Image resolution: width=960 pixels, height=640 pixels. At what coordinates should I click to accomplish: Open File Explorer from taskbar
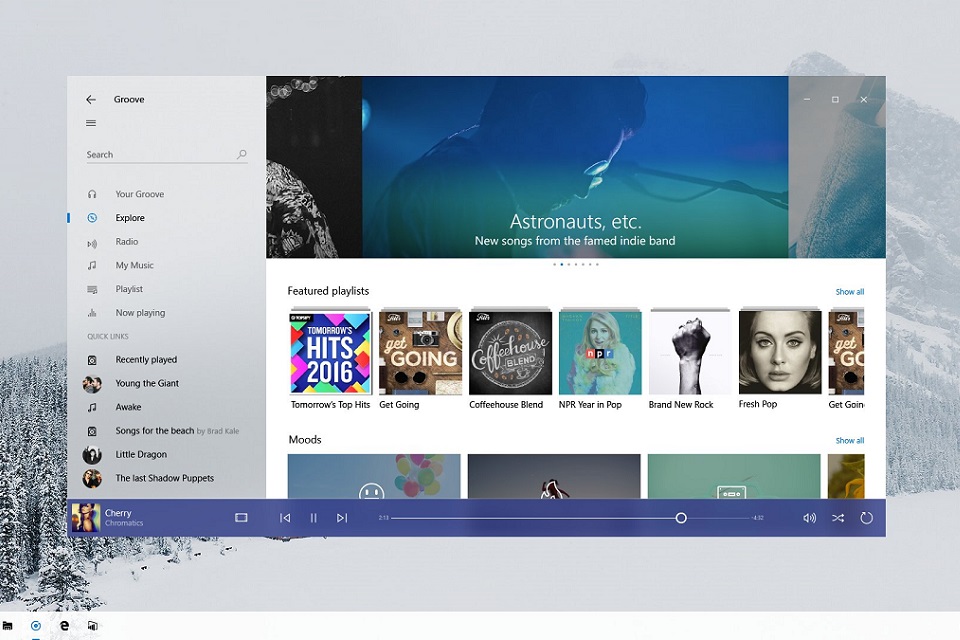tap(7, 626)
